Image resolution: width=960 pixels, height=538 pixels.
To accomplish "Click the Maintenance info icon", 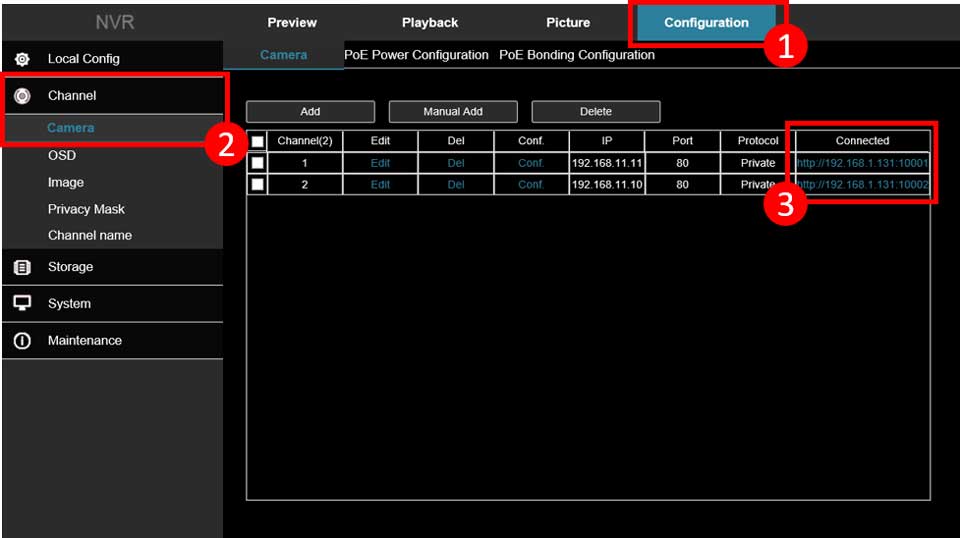I will (x=22, y=341).
